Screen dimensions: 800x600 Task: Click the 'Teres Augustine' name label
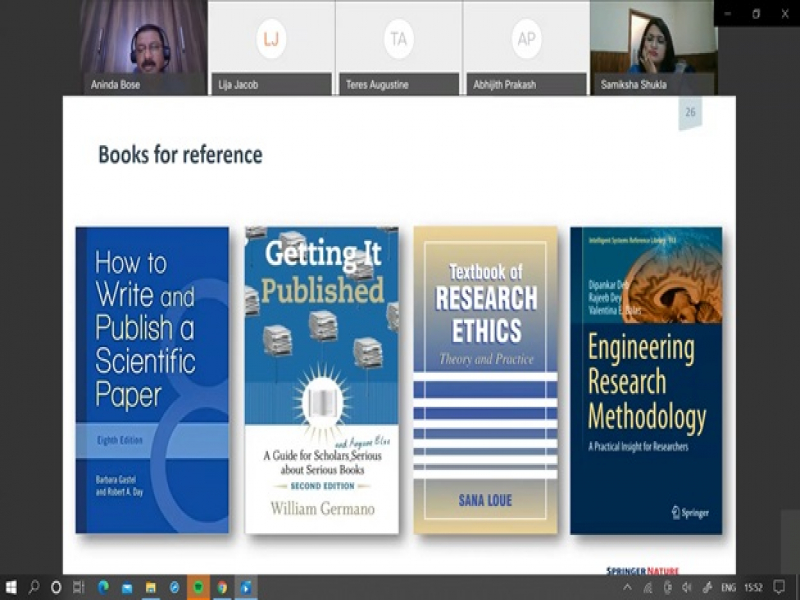[377, 85]
